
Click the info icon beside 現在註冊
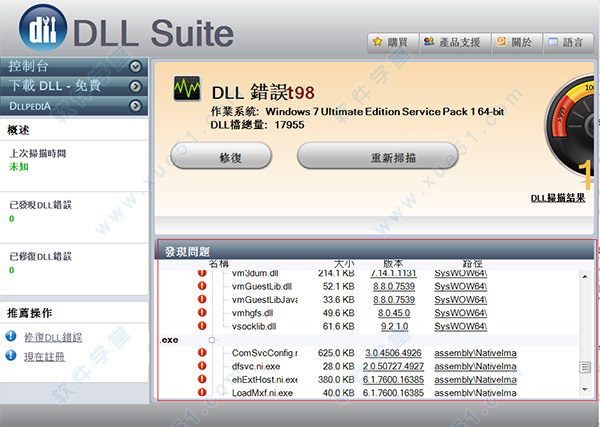(11, 356)
